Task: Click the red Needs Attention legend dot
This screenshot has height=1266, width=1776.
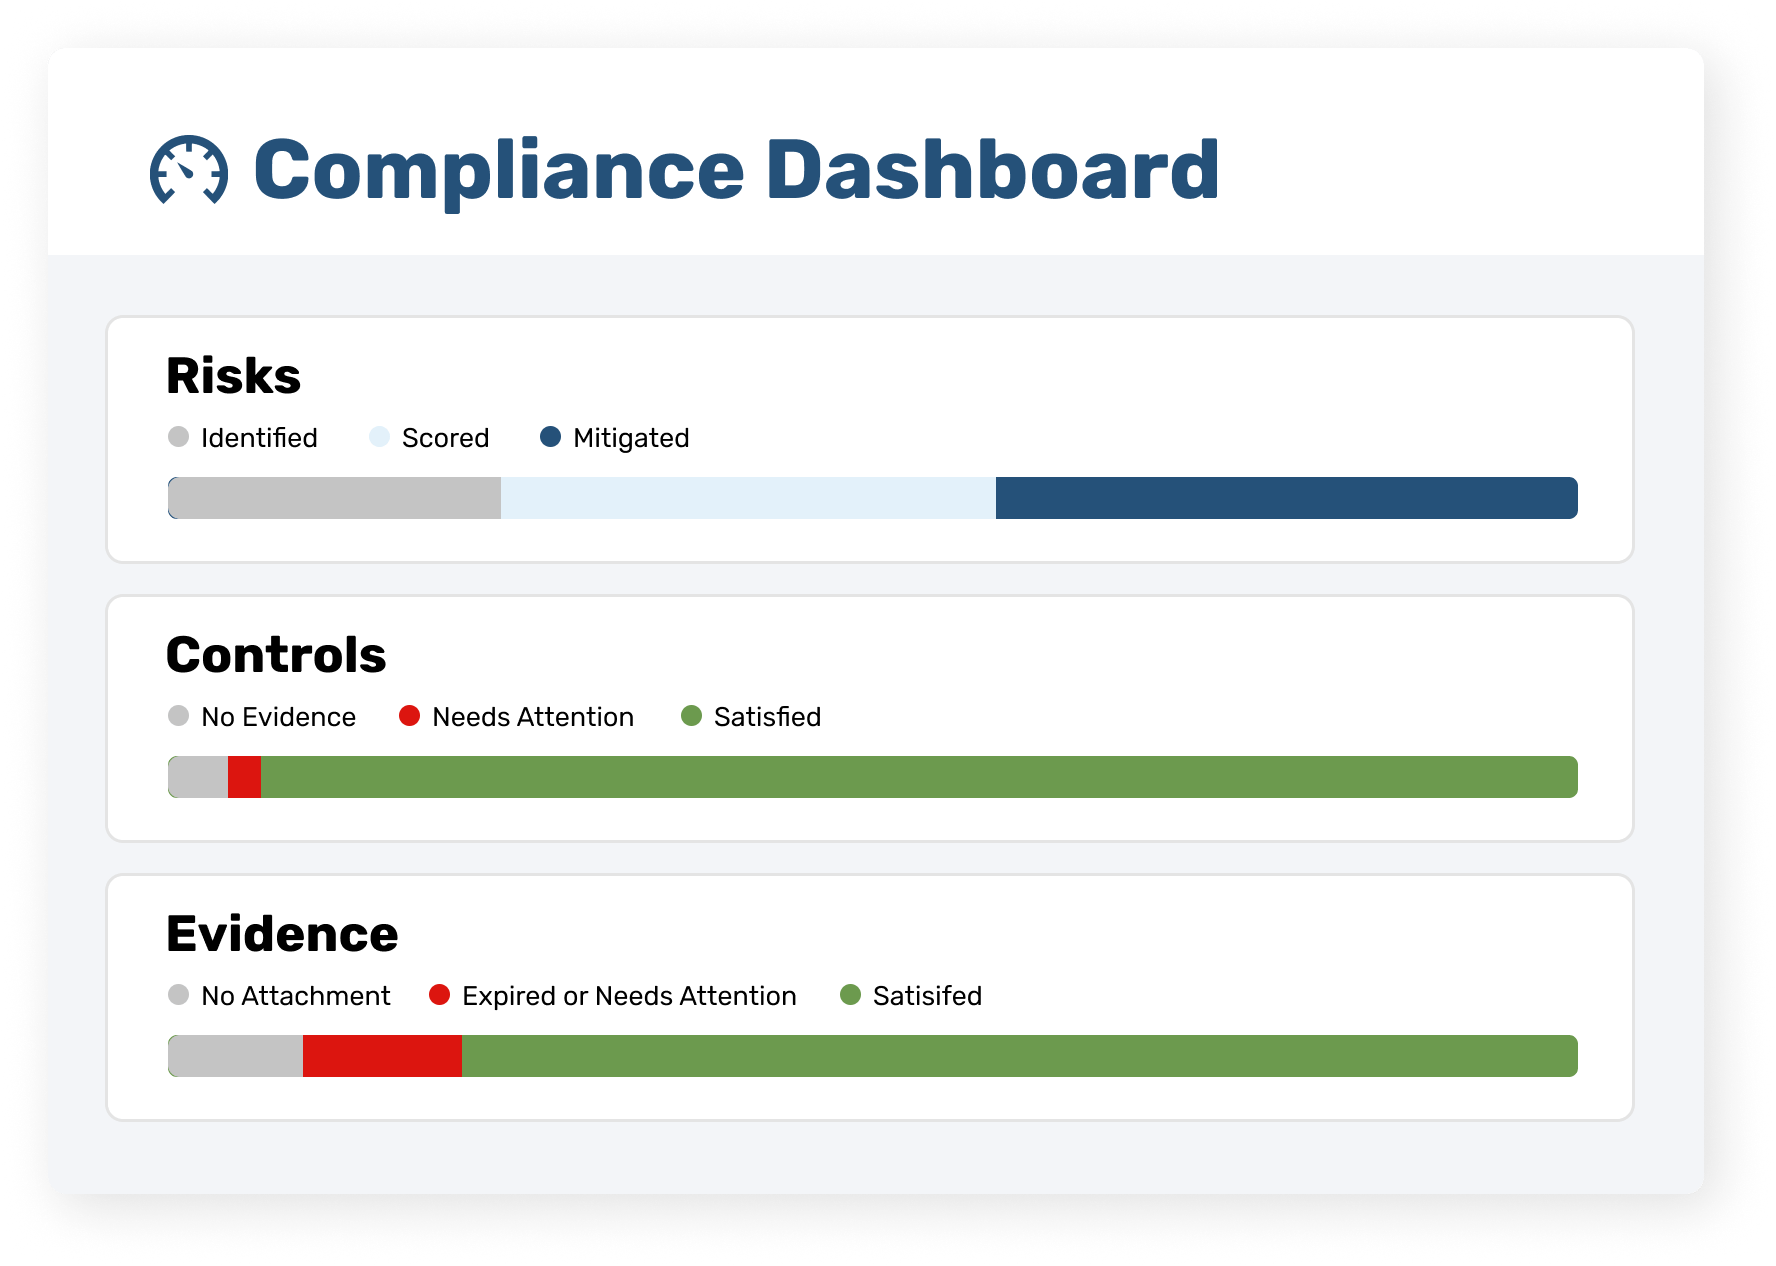Action: point(409,716)
